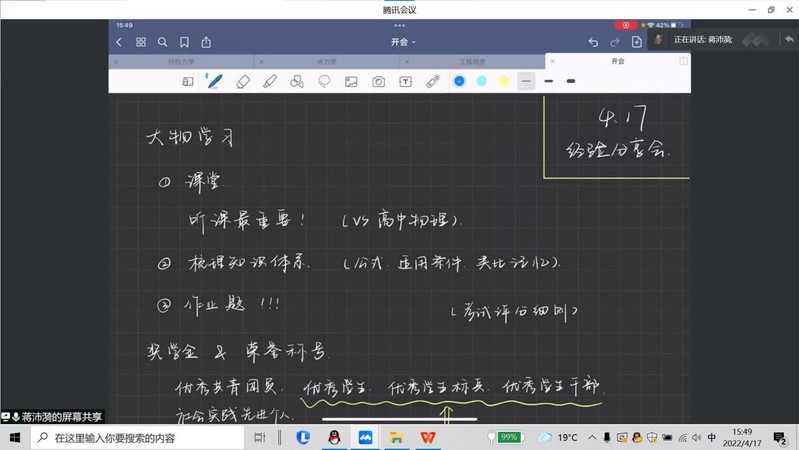Open the share export menu
Viewport: 799px width, 450px height.
click(x=206, y=42)
